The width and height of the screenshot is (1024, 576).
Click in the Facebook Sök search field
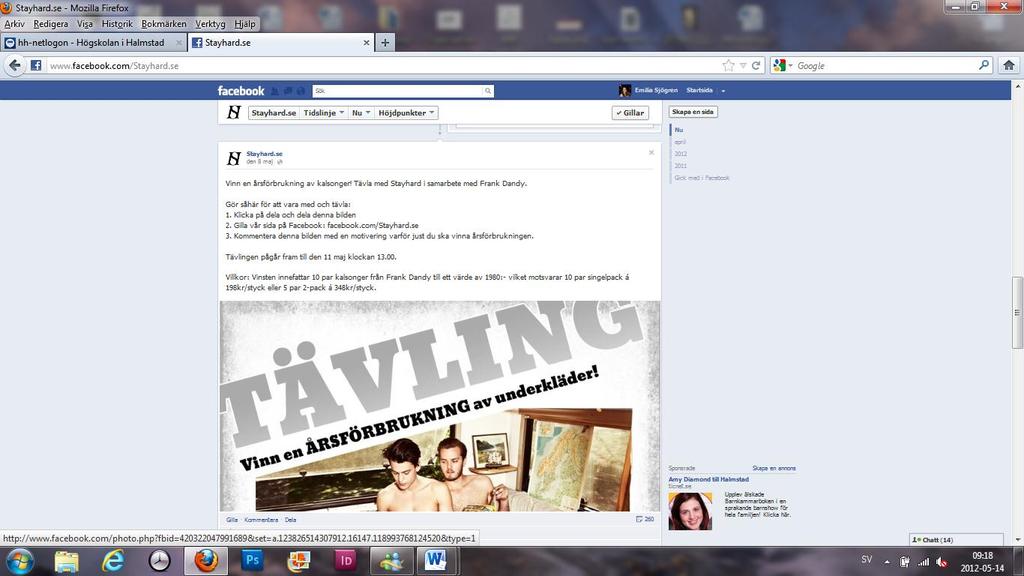(x=398, y=91)
